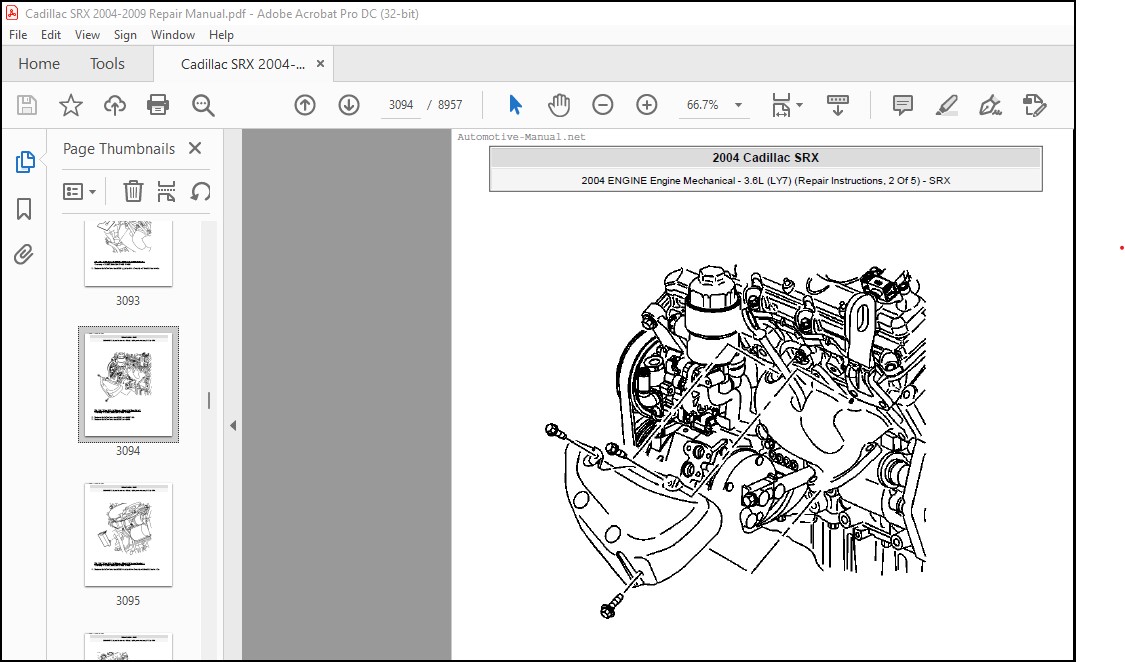Click the 2004 Cadillac SRX page heading
The width and height of the screenshot is (1125, 662).
766,158
